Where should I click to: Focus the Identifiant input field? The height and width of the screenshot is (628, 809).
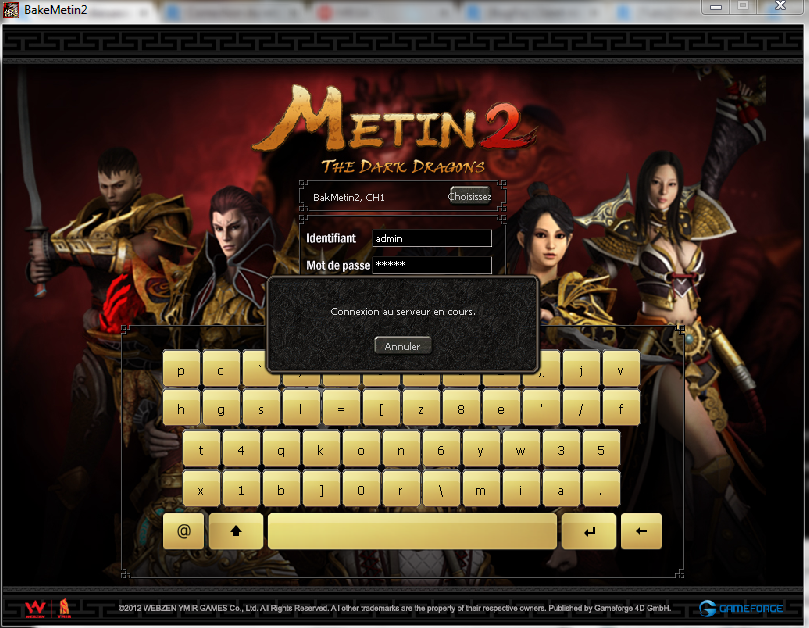pos(432,238)
